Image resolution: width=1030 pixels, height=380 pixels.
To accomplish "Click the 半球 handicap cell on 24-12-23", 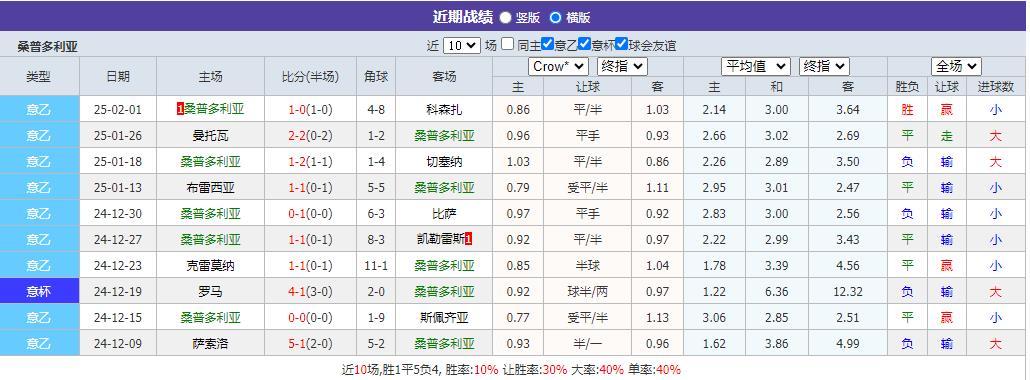I will [x=588, y=266].
